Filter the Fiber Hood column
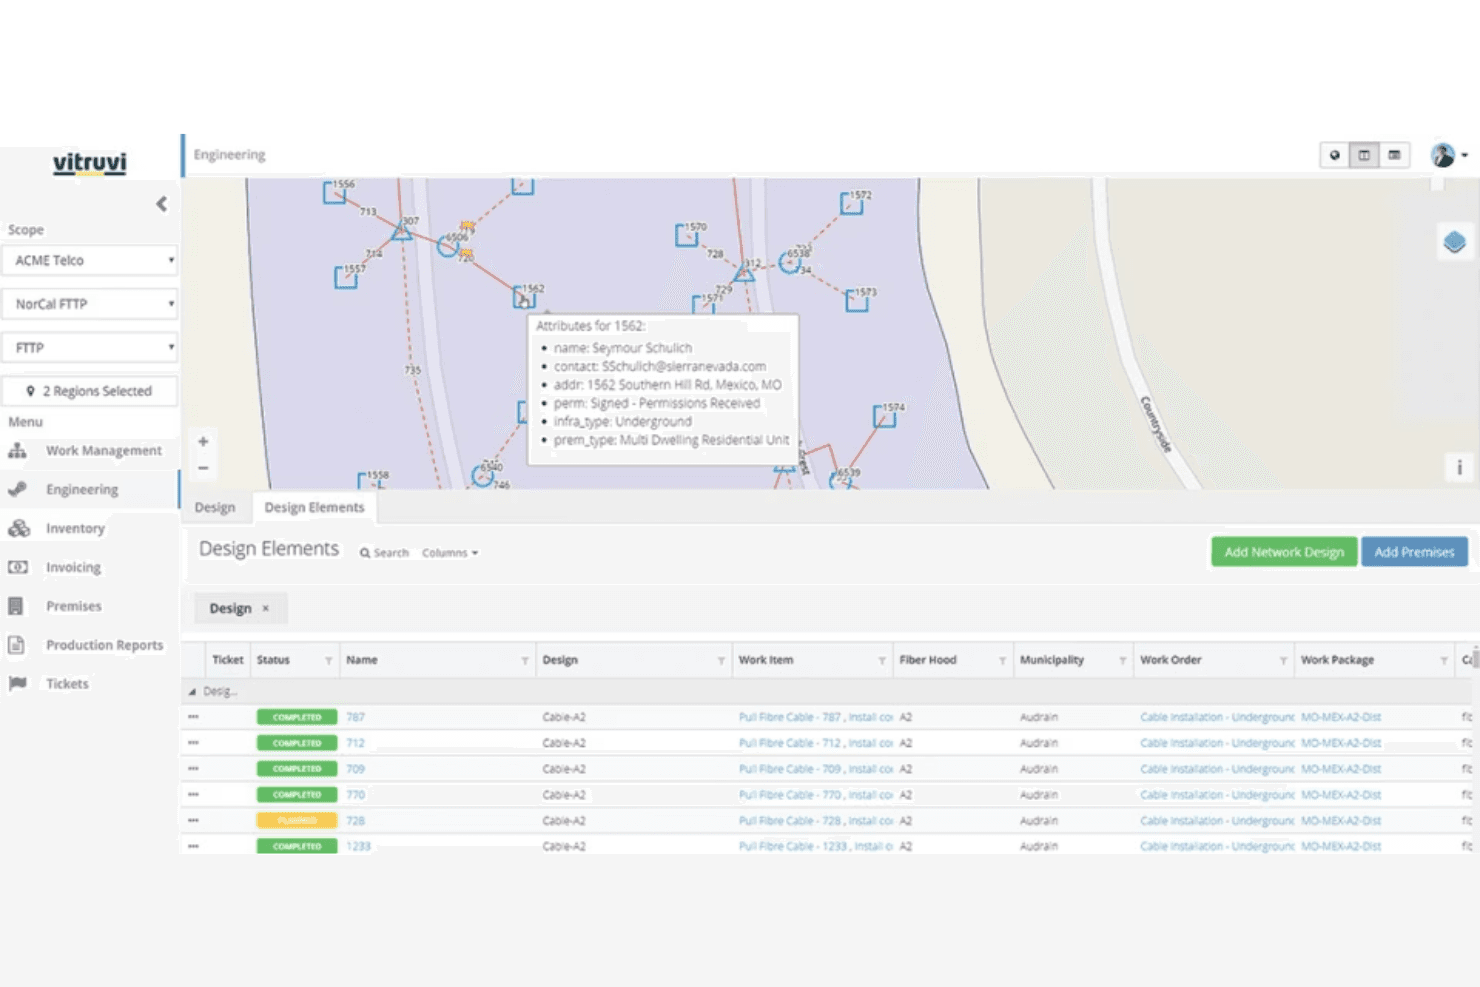Viewport: 1480px width, 987px height. (1002, 661)
